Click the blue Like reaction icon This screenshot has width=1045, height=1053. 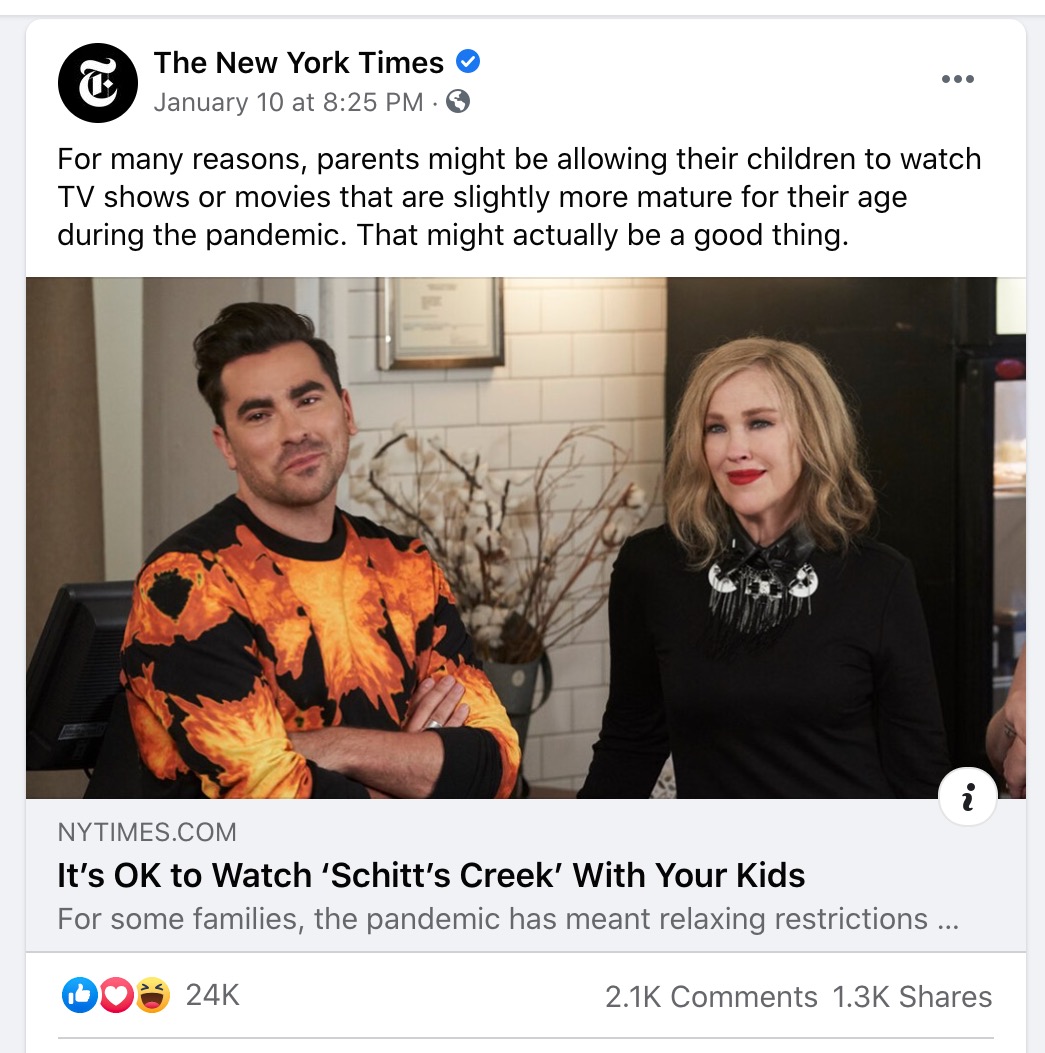(x=78, y=995)
